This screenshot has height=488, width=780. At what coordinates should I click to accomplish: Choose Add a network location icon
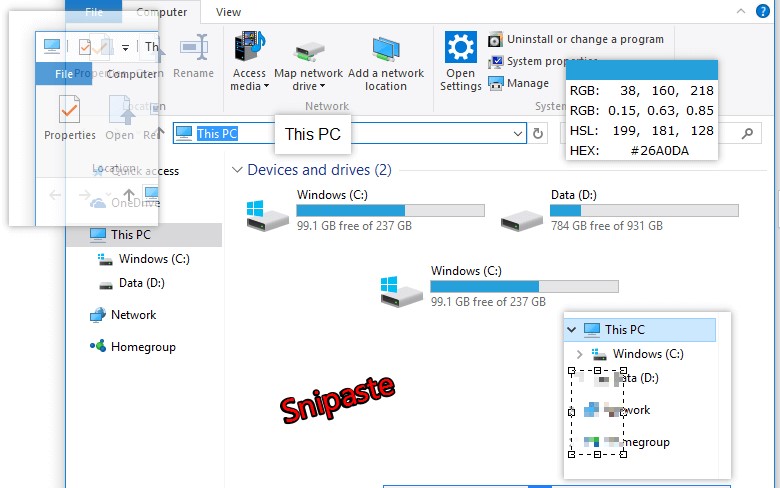pyautogui.click(x=386, y=49)
